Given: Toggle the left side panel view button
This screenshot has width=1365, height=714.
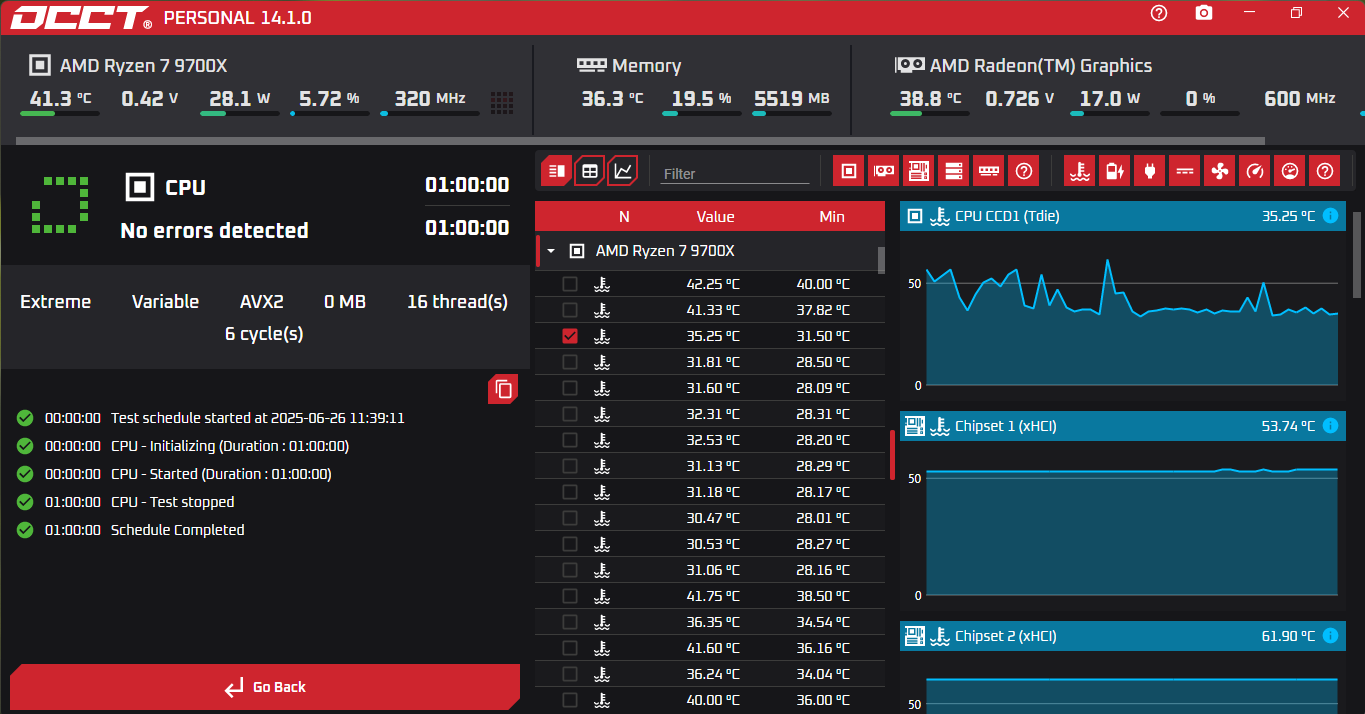Looking at the screenshot, I should point(557,171).
